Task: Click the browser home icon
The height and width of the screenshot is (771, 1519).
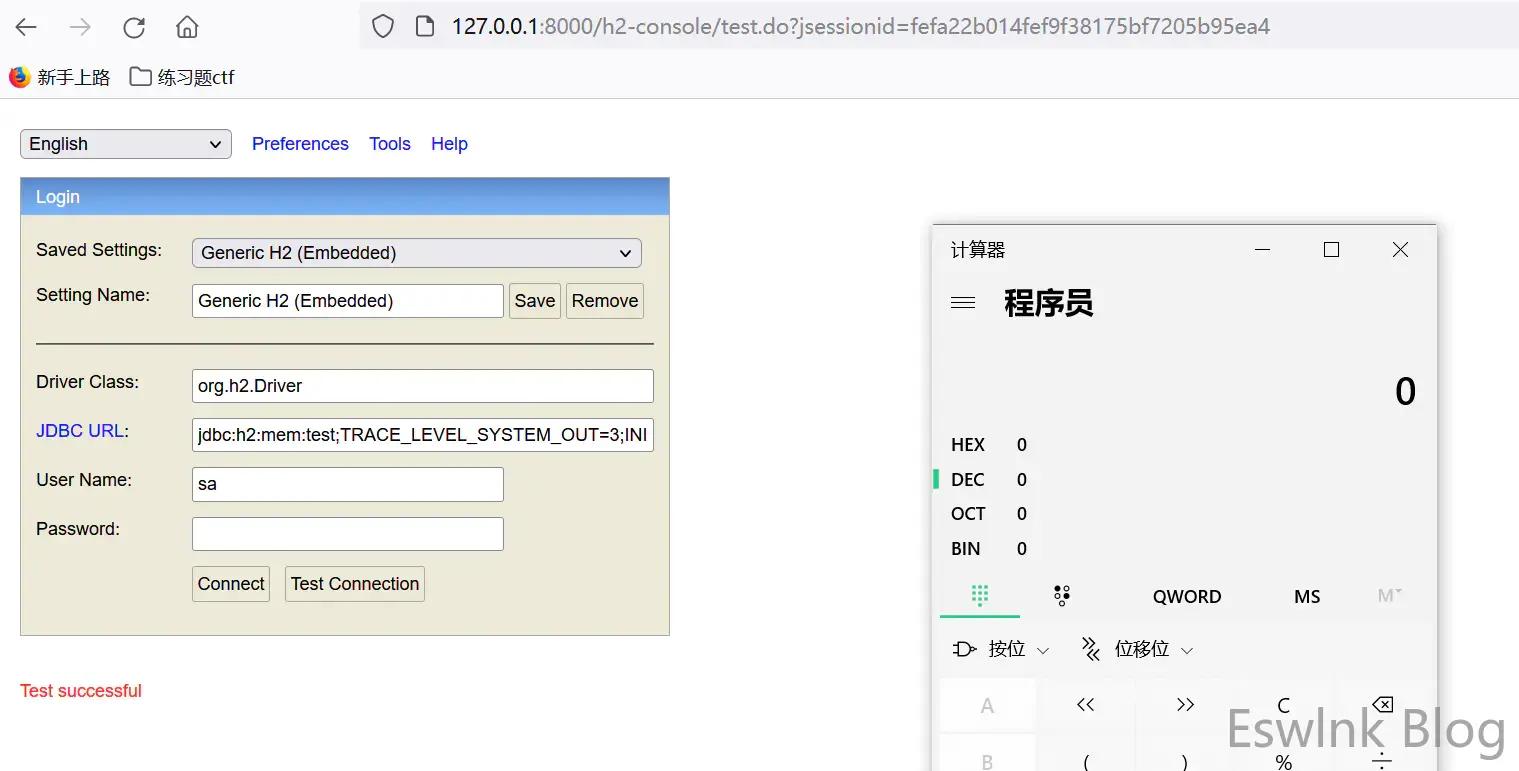Action: [x=187, y=28]
